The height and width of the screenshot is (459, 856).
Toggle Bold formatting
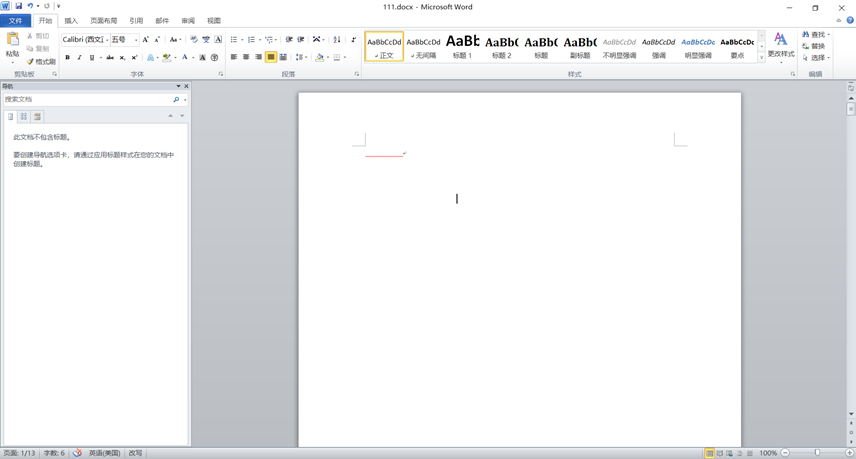pyautogui.click(x=68, y=57)
